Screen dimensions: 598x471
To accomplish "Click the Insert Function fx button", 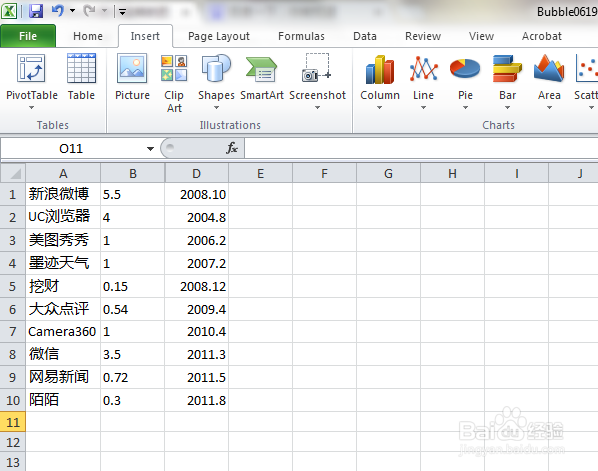I will click(231, 148).
